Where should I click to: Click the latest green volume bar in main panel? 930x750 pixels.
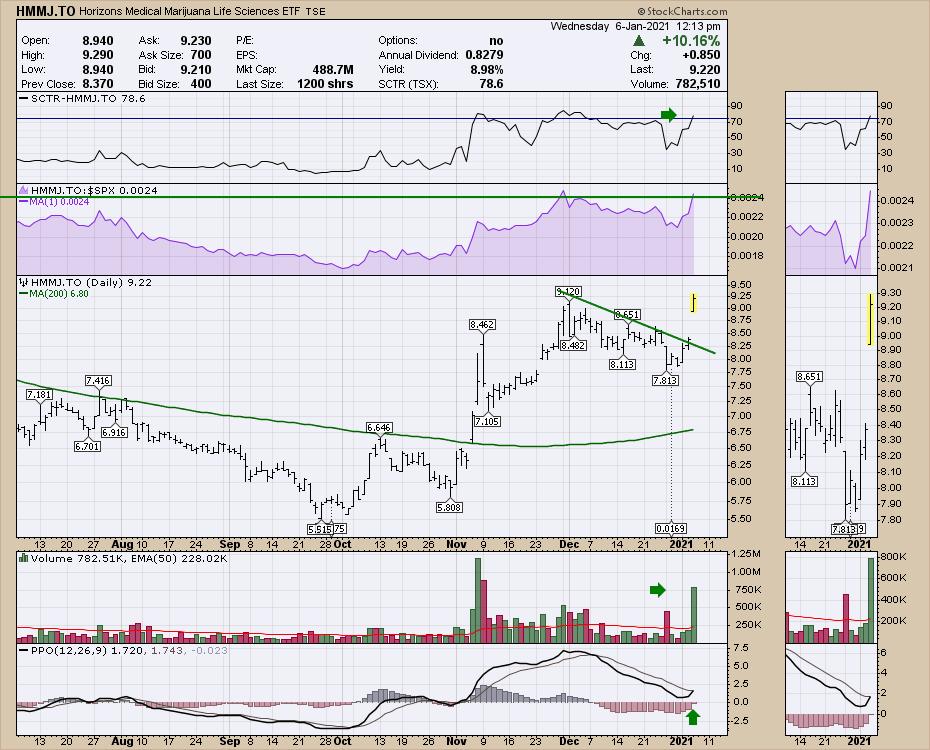tap(694, 615)
